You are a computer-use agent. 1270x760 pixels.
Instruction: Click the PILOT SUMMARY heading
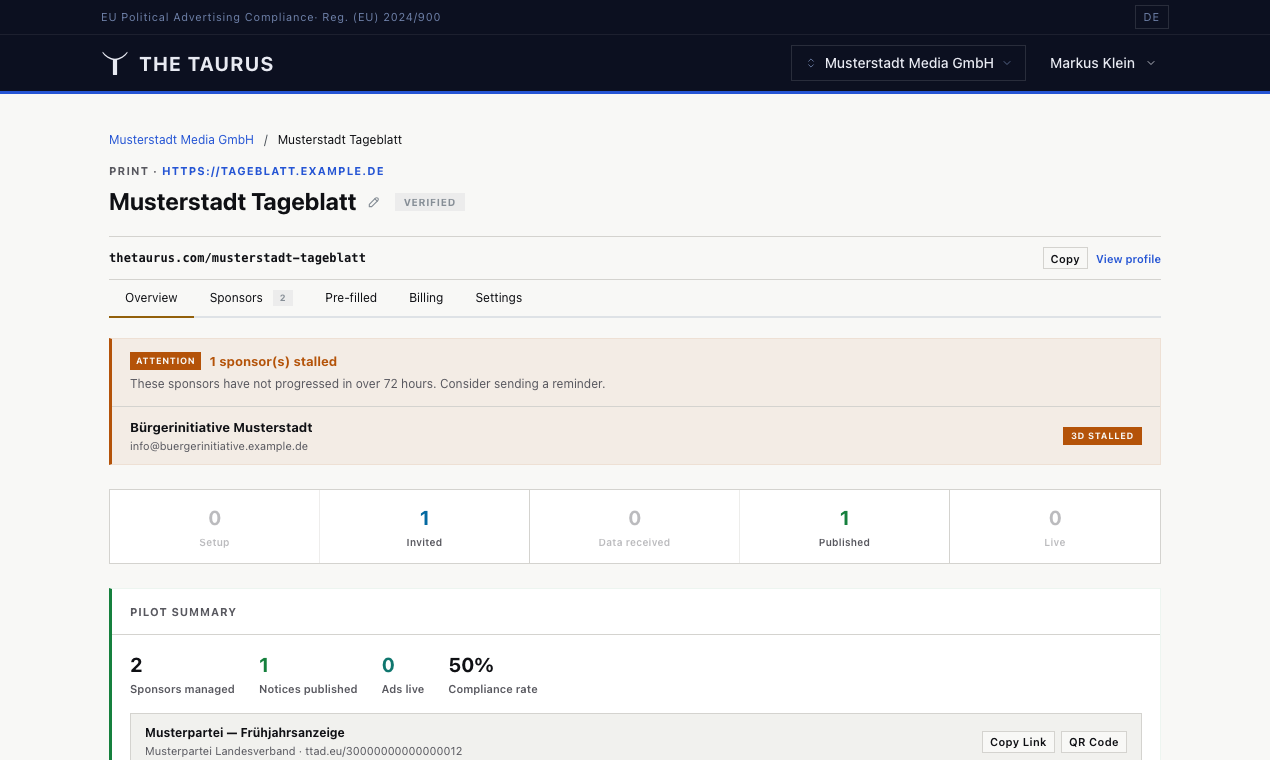[183, 612]
